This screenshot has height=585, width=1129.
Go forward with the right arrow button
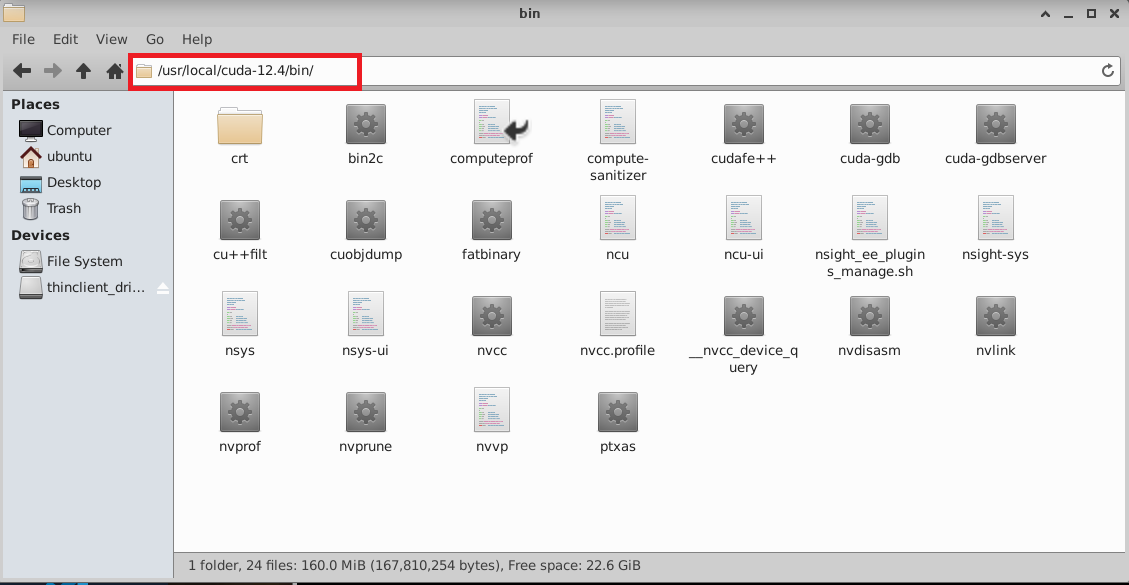tap(53, 71)
